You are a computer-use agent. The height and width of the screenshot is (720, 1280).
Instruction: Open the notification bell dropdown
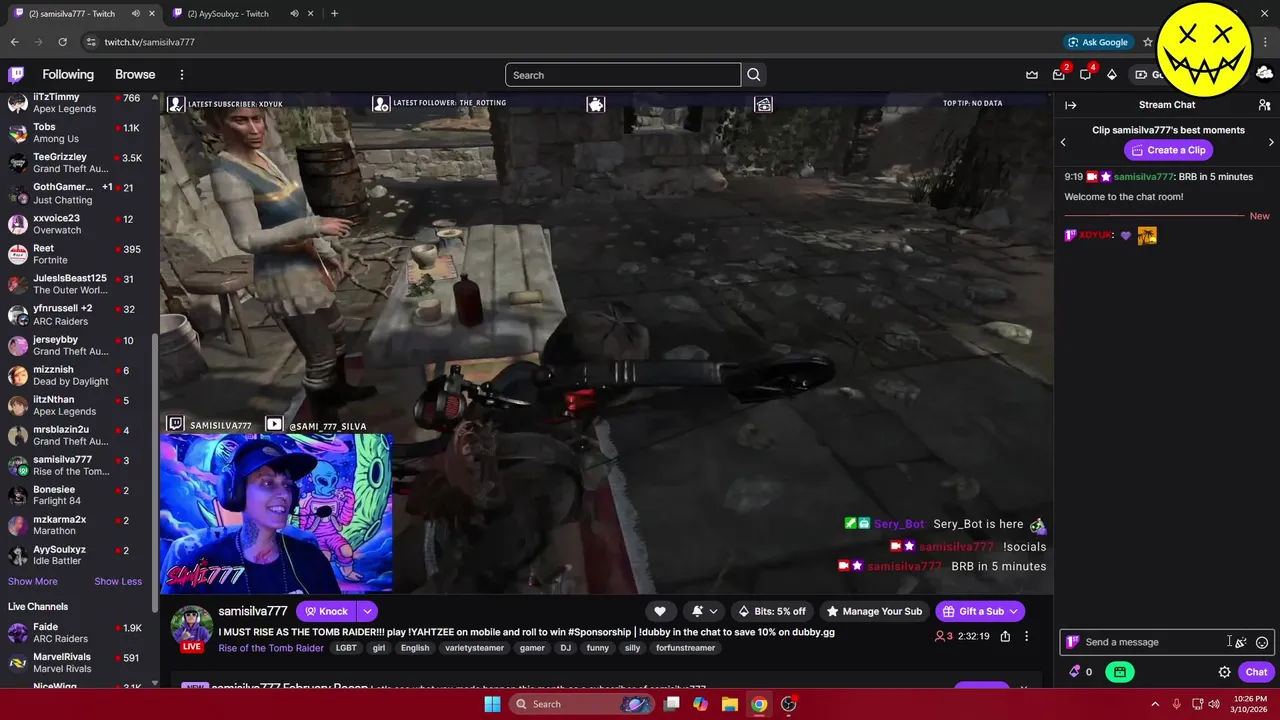click(x=704, y=611)
